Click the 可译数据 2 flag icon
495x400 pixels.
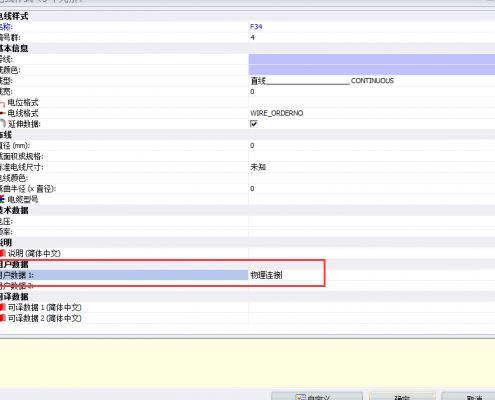point(3,318)
